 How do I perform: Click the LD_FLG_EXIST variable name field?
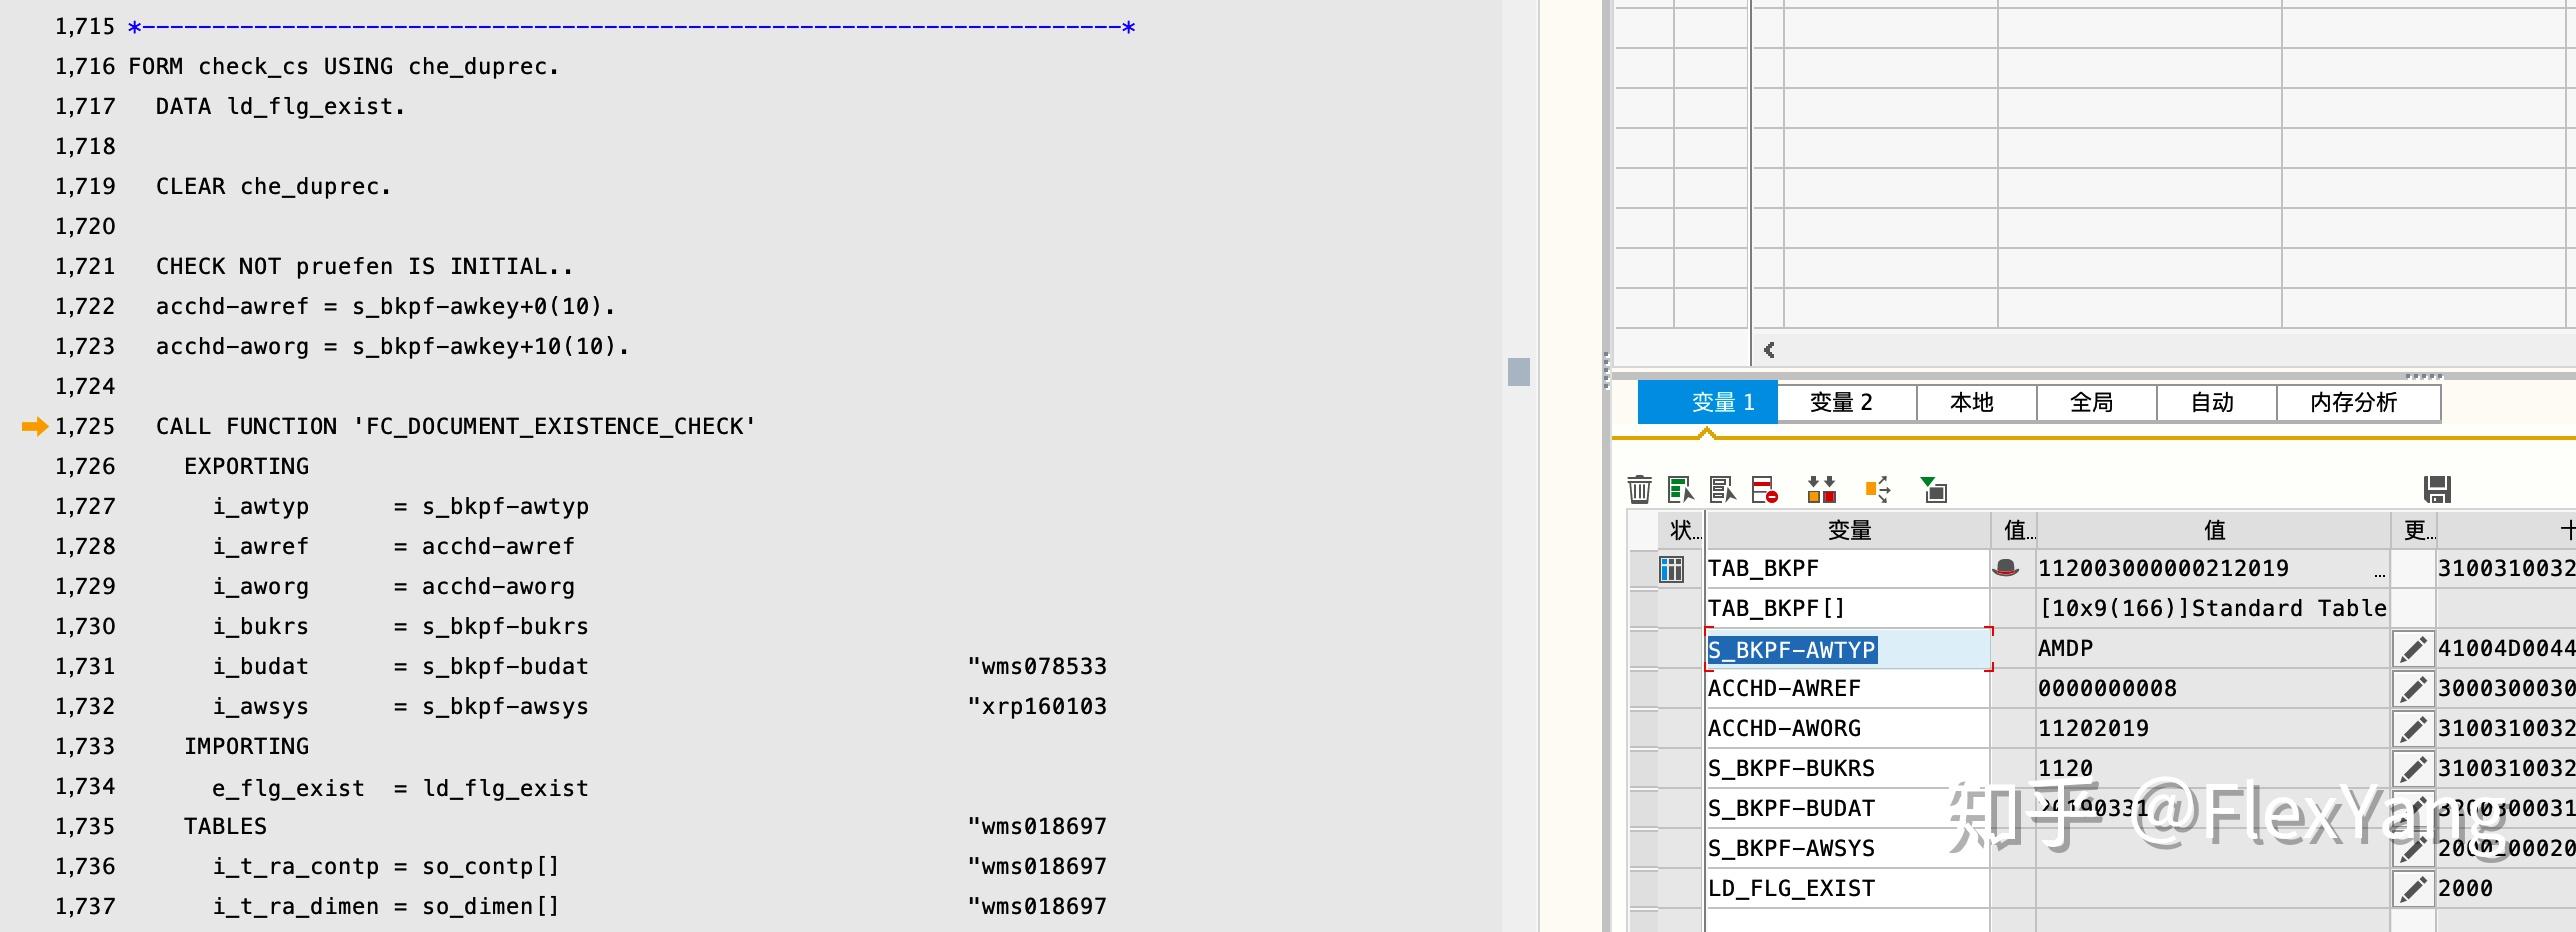pyautogui.click(x=1848, y=889)
